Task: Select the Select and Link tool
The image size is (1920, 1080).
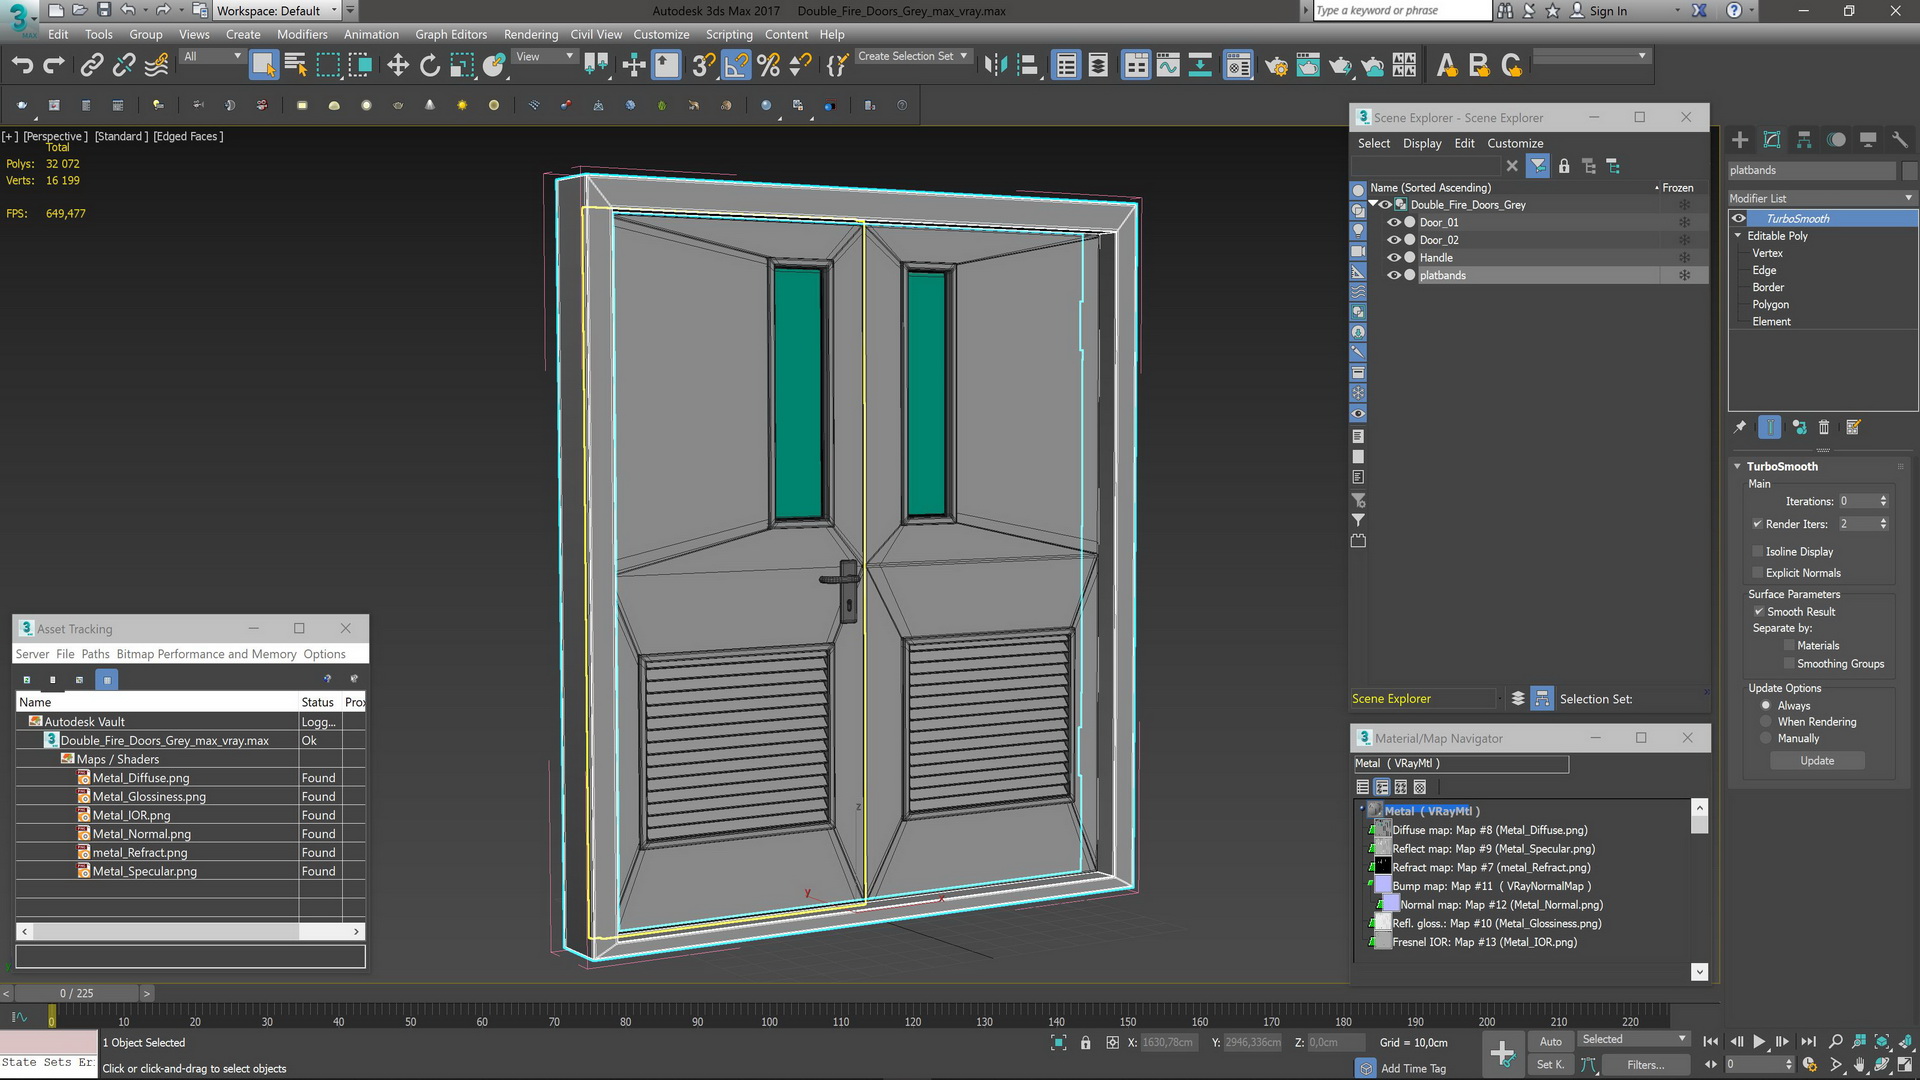Action: 91,66
